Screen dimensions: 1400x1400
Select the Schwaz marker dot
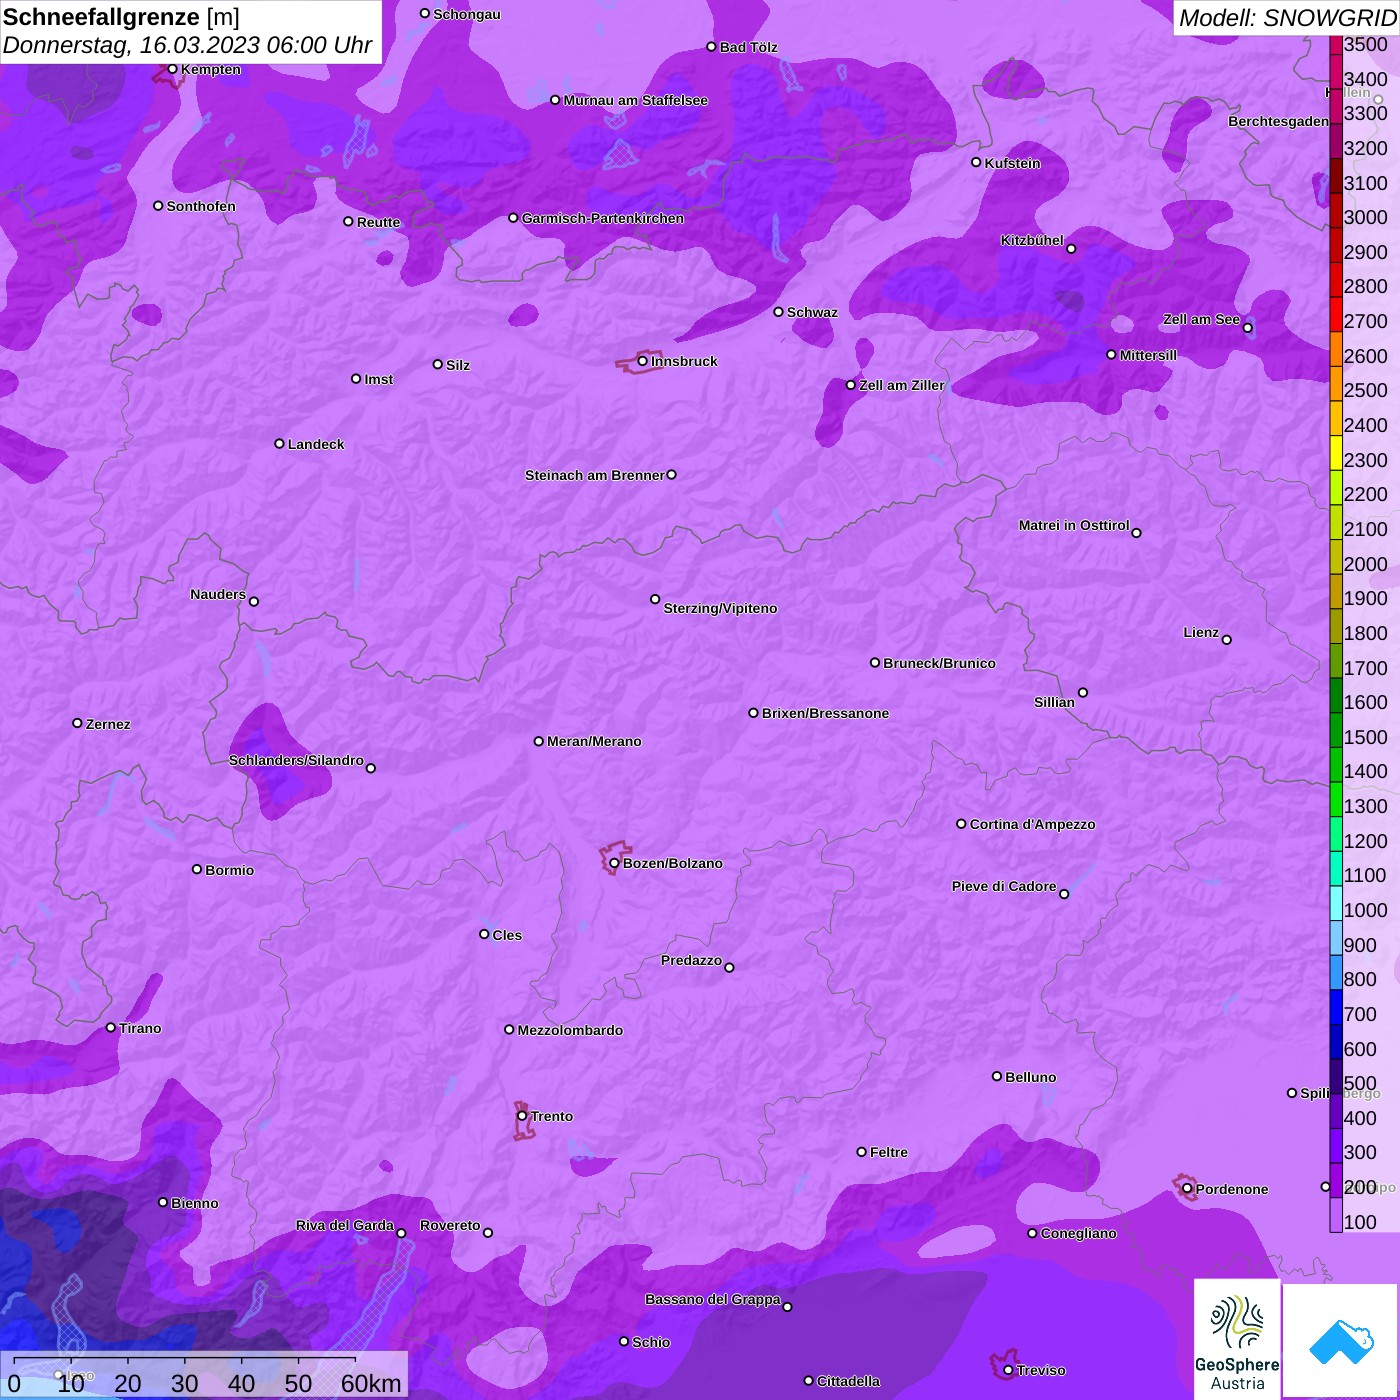tap(778, 312)
